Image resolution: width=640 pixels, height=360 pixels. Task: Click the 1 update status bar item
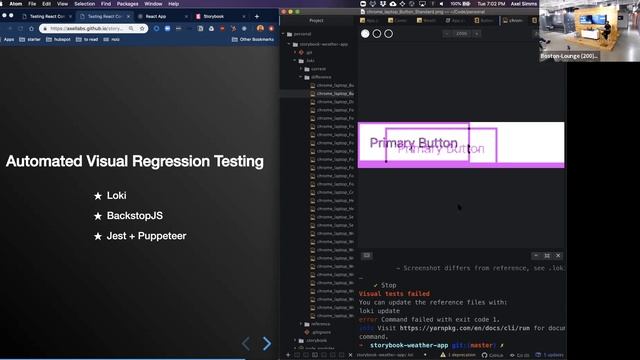click(x=549, y=355)
